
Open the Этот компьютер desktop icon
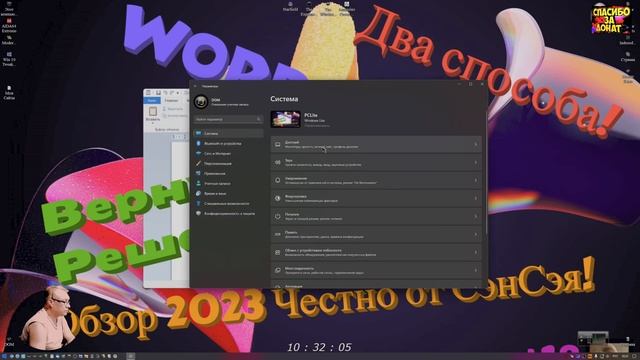[x=9, y=9]
